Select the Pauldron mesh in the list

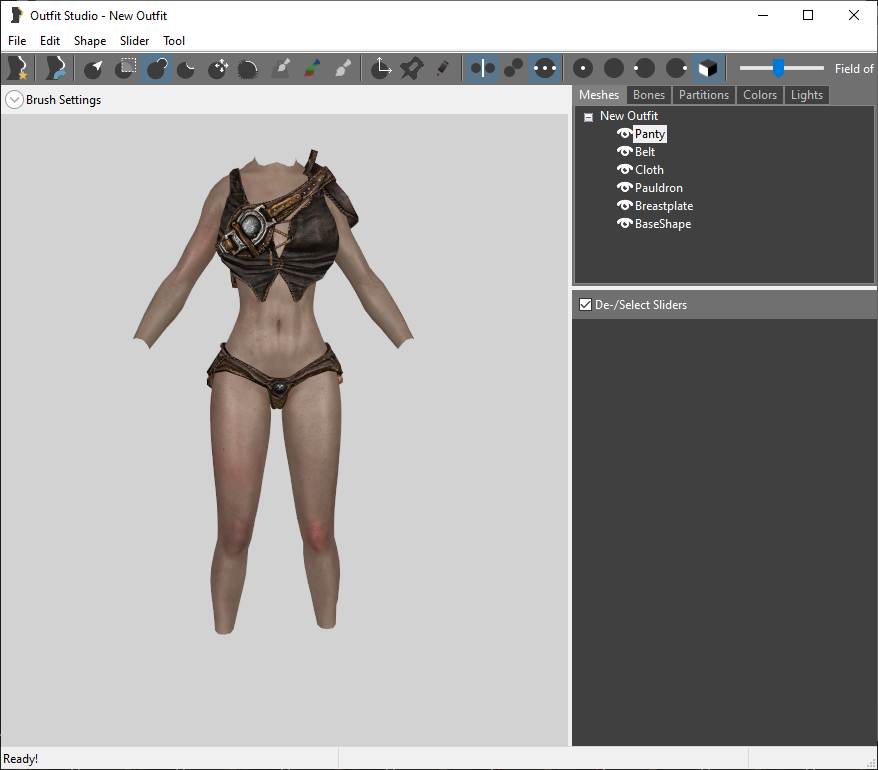[658, 188]
